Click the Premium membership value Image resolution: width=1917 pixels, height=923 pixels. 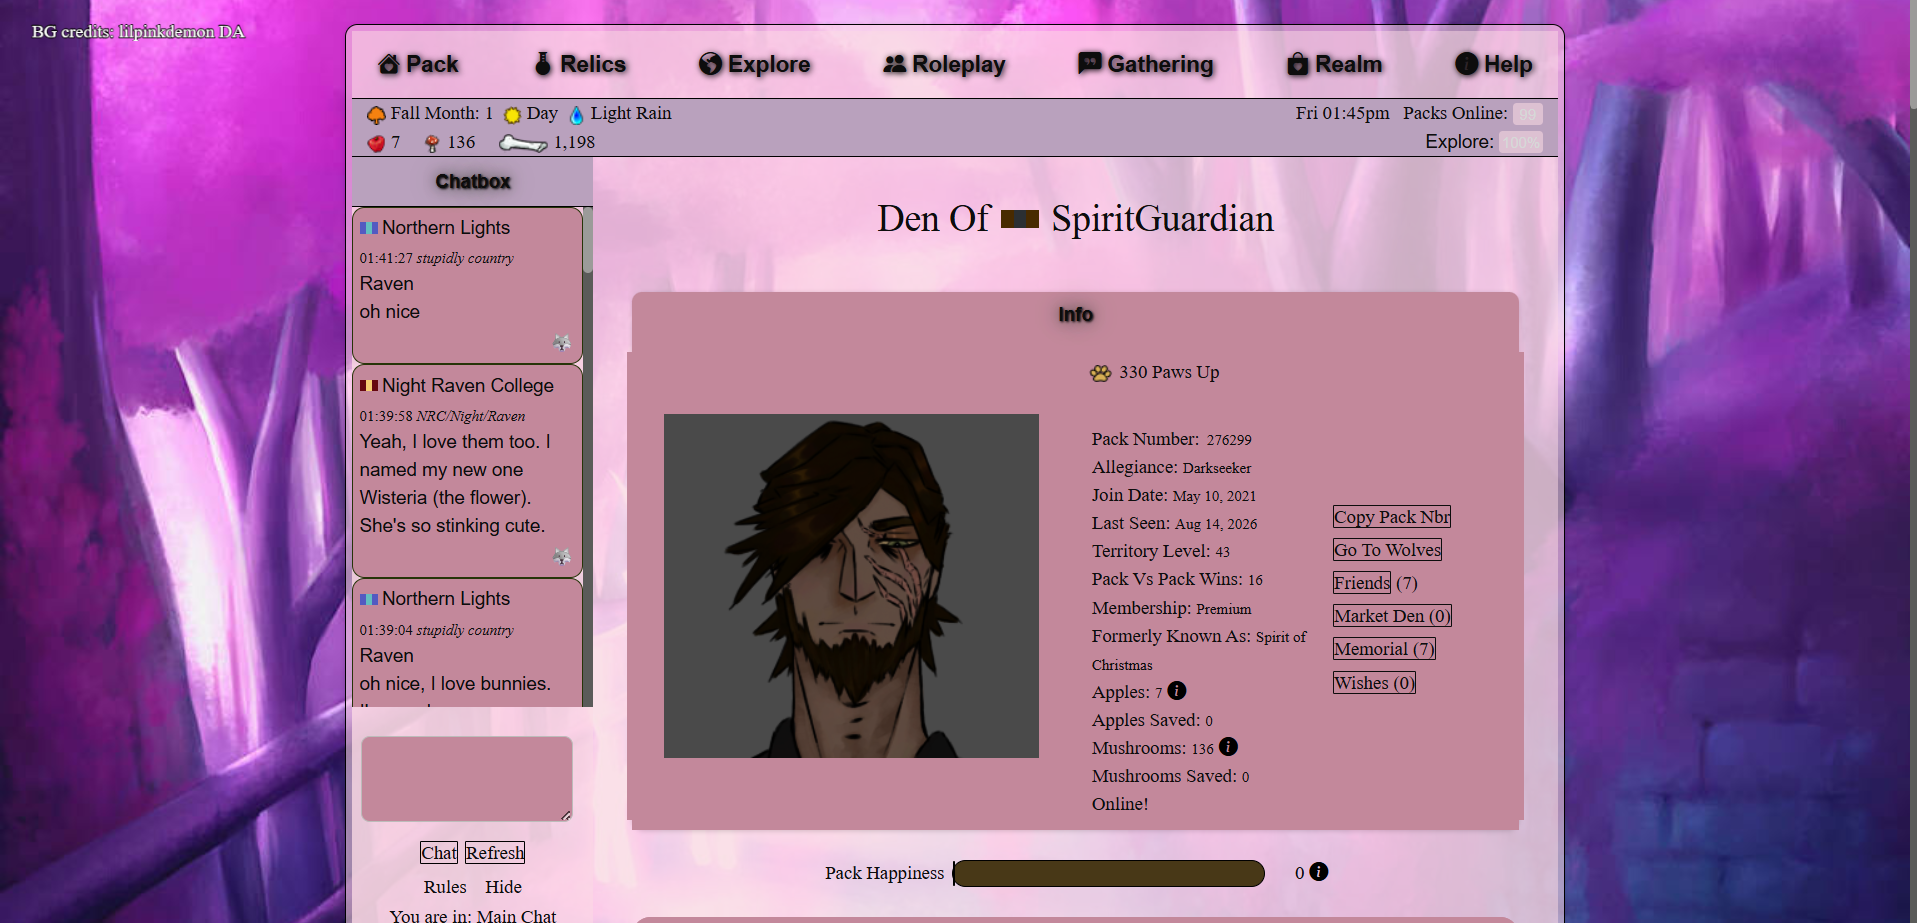(1224, 609)
